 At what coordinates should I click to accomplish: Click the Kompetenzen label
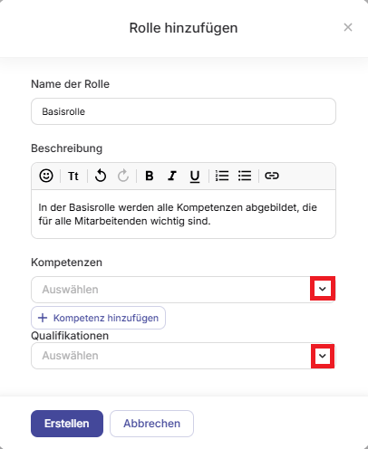(x=67, y=263)
